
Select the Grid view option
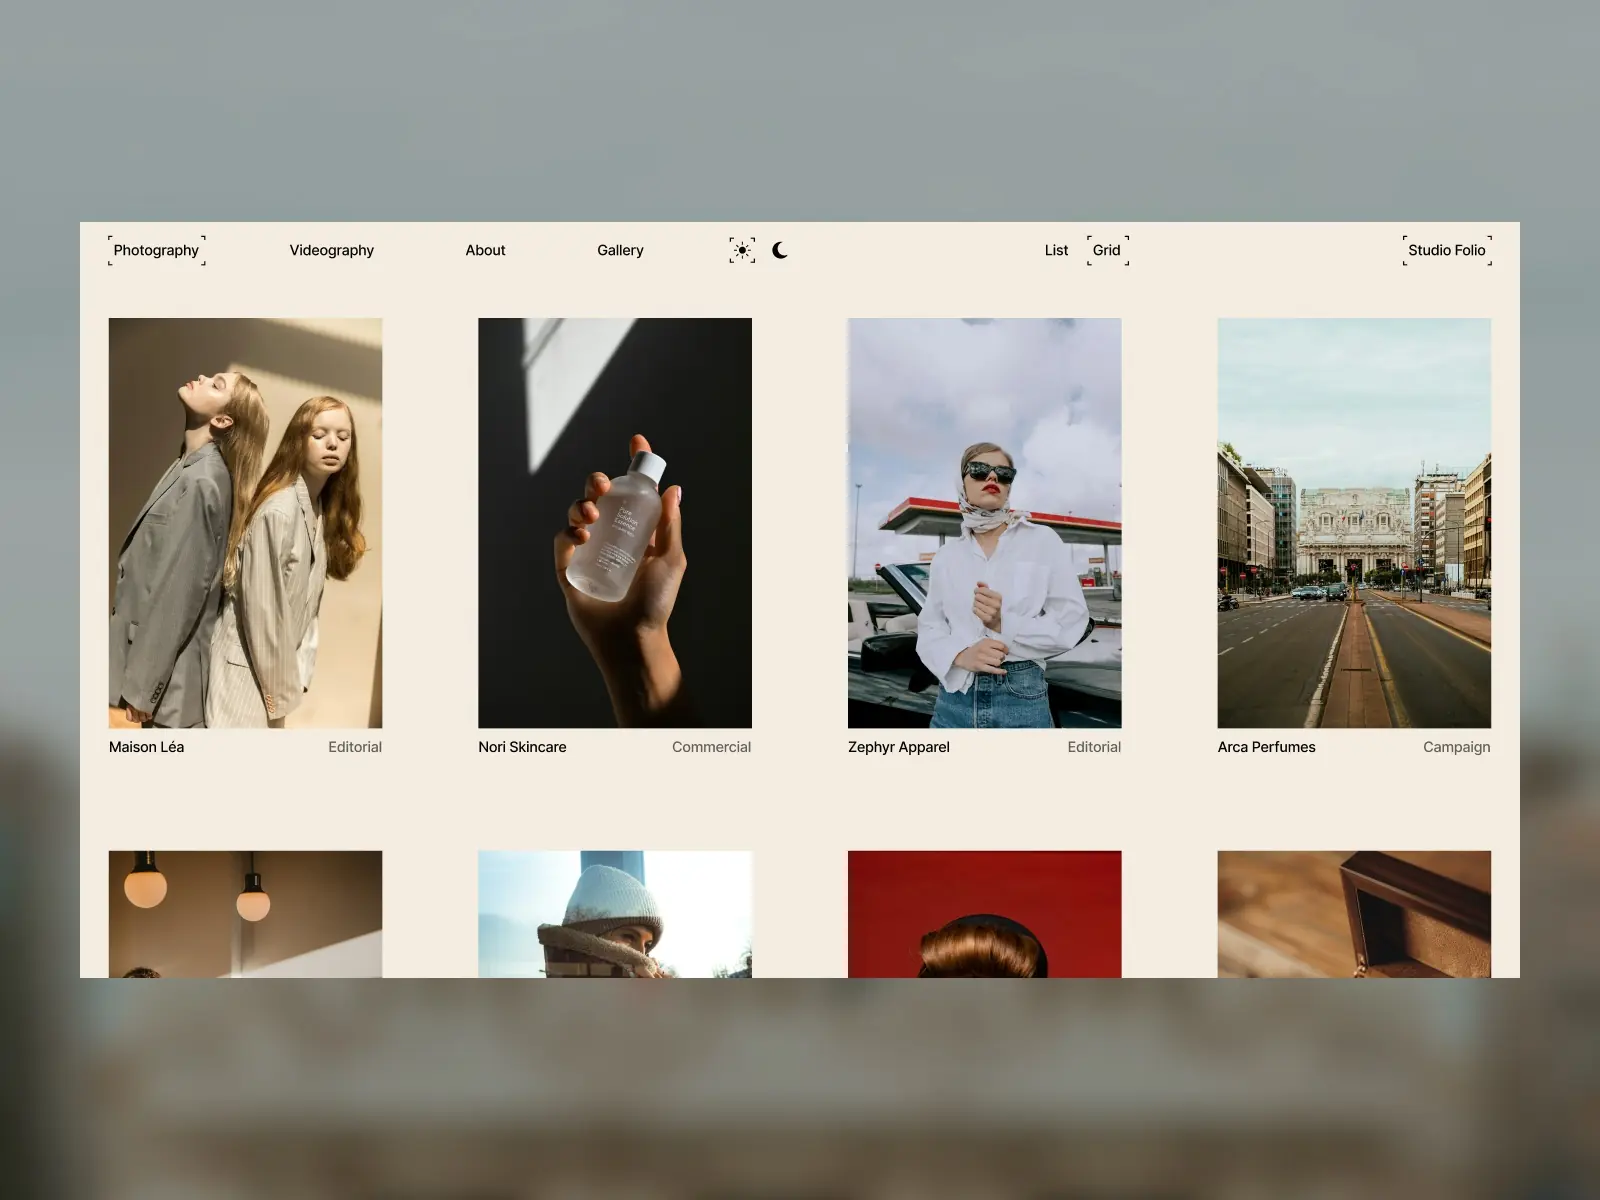click(x=1107, y=250)
